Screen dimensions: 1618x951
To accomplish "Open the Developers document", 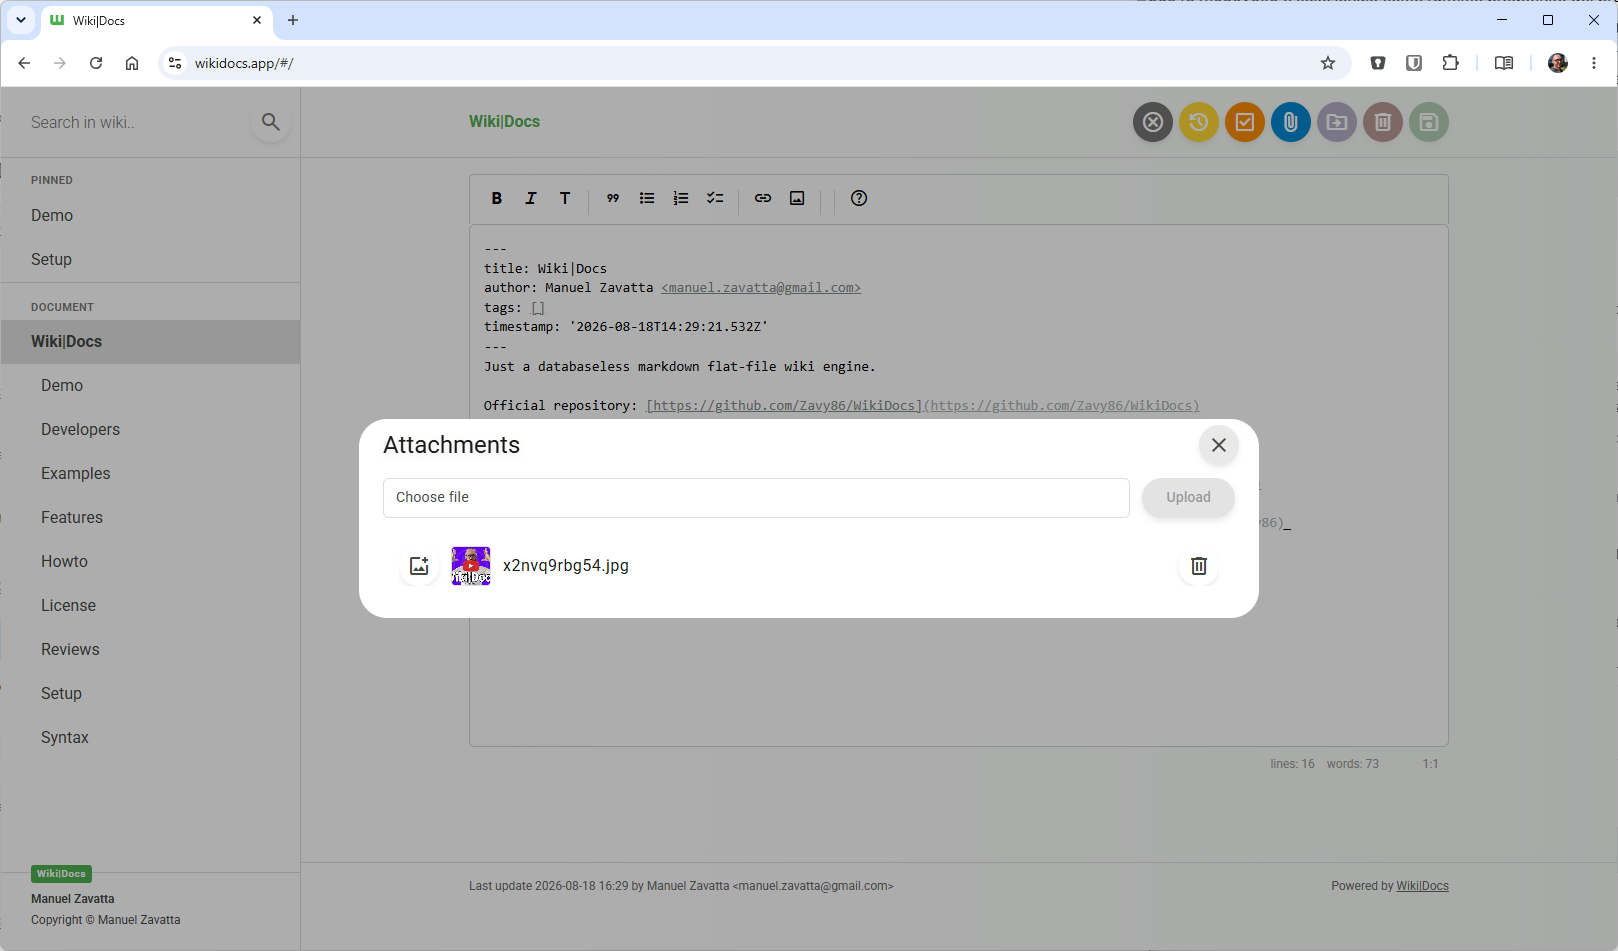I will pyautogui.click(x=150, y=429).
